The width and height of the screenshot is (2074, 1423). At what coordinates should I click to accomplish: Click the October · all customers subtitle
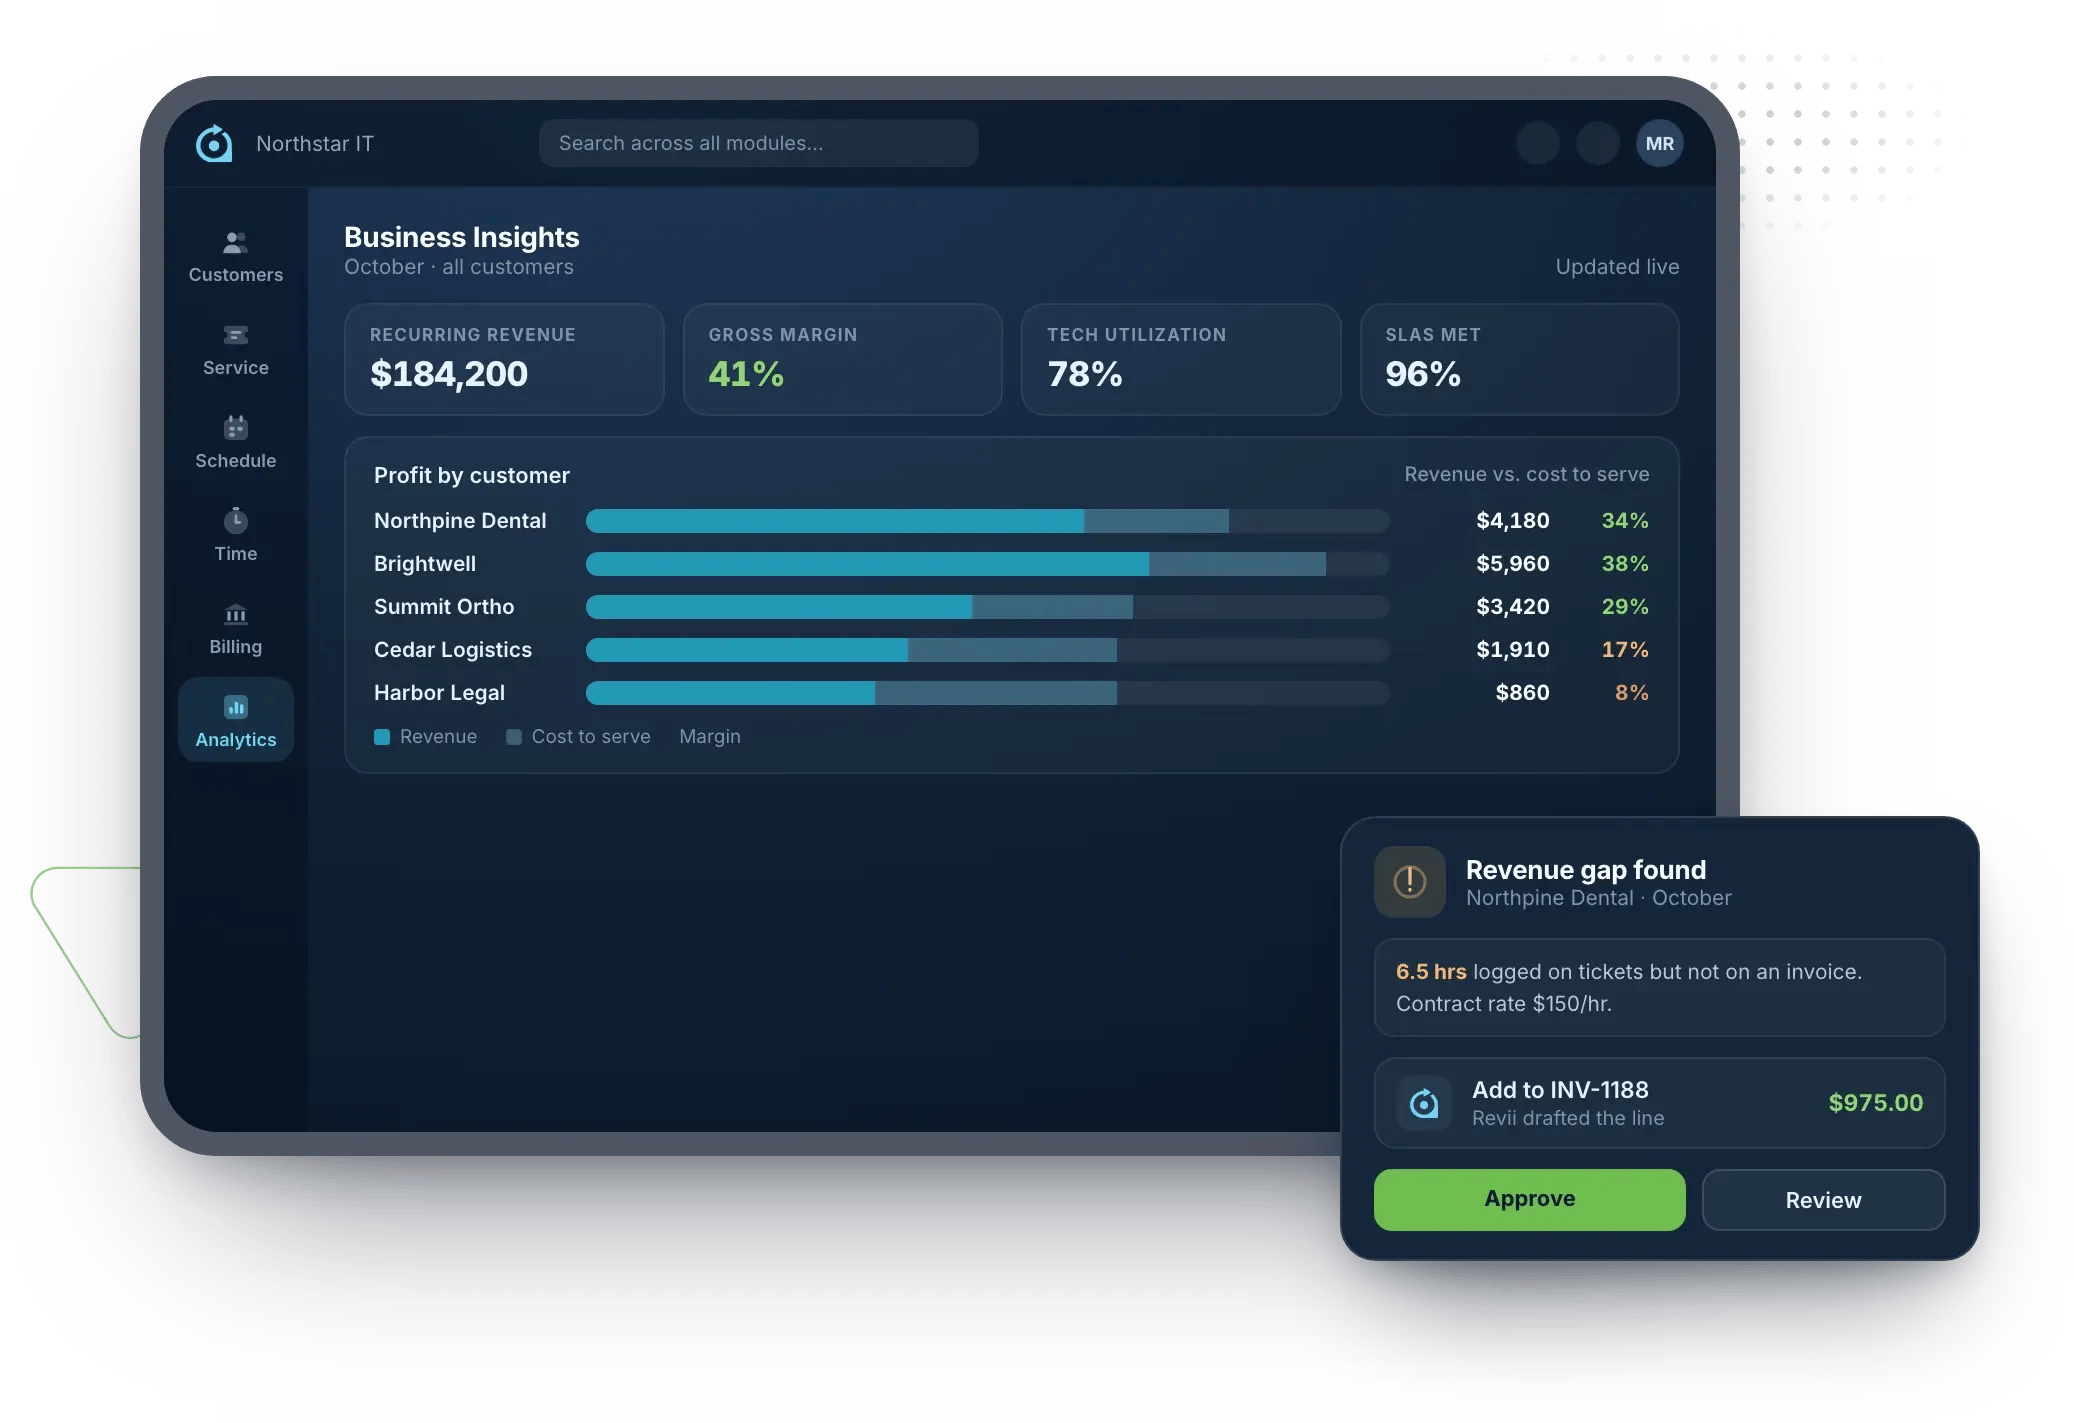(459, 266)
